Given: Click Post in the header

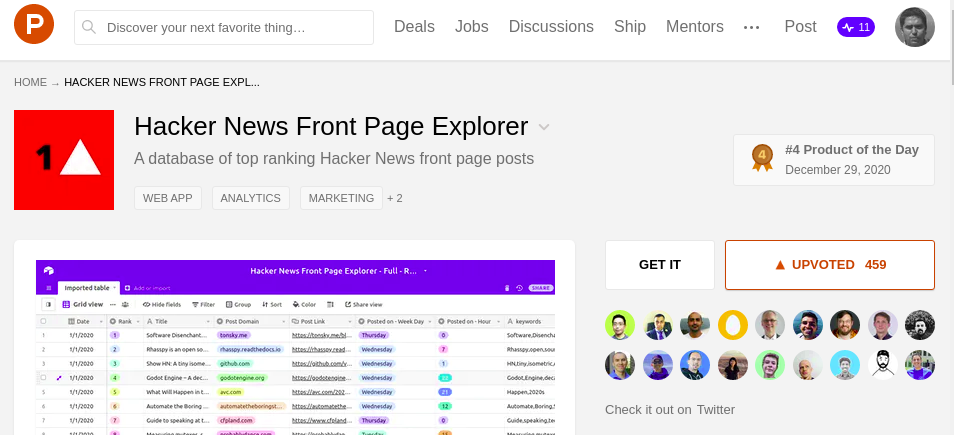Looking at the screenshot, I should [800, 27].
